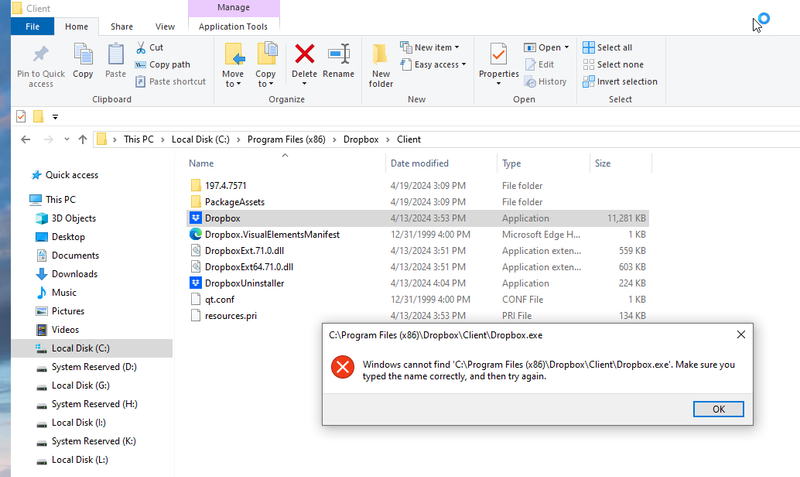Click This PC in address bar

click(x=139, y=139)
